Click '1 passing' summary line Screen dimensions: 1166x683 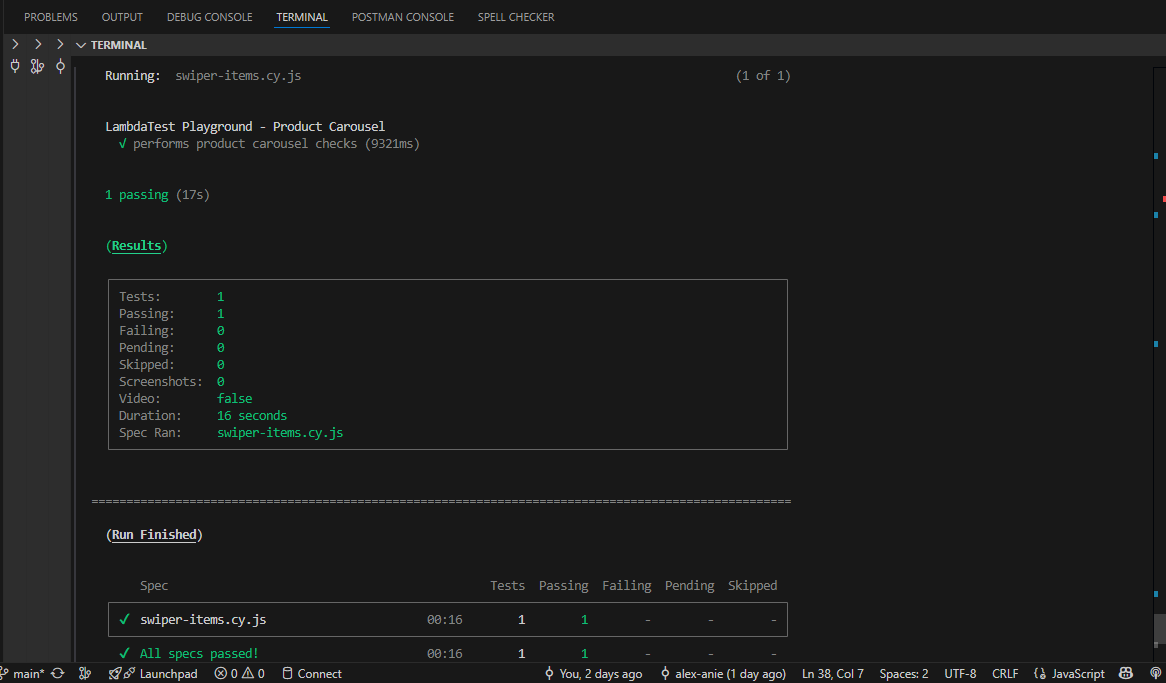(x=137, y=195)
